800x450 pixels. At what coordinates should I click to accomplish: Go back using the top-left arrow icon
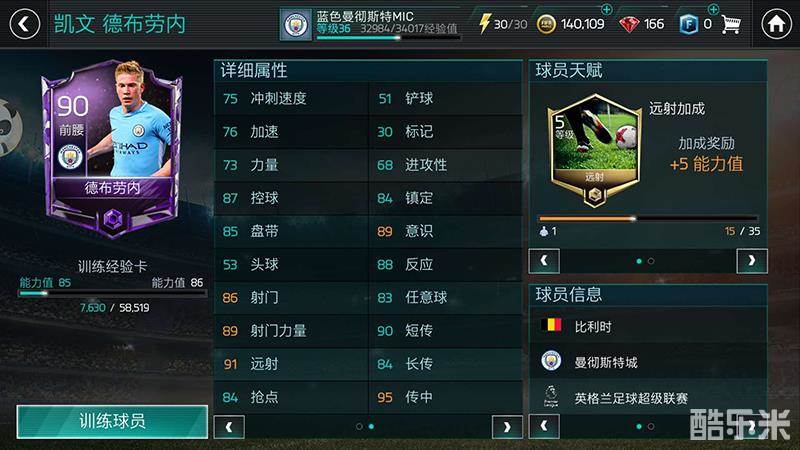(x=24, y=24)
